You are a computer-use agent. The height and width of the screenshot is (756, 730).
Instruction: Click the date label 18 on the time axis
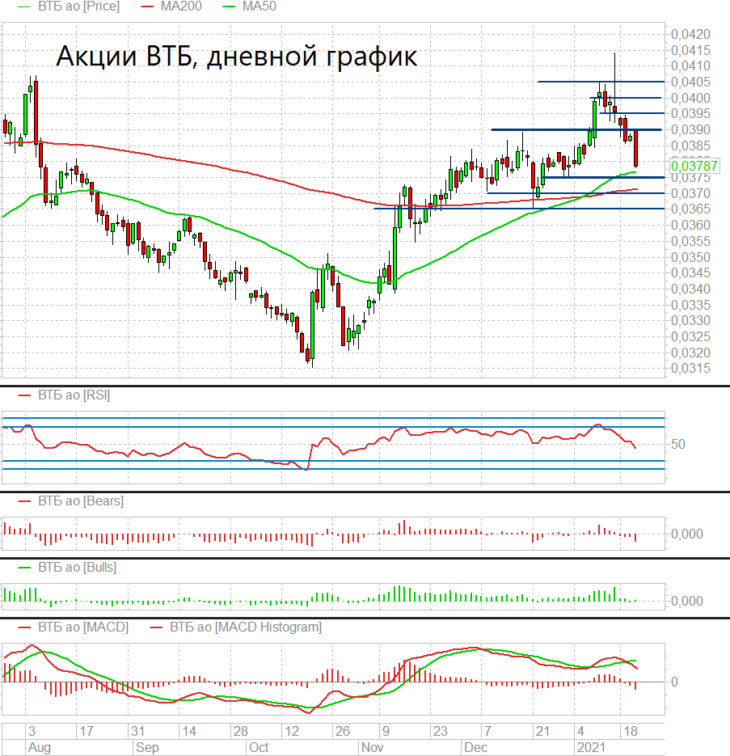click(x=631, y=731)
